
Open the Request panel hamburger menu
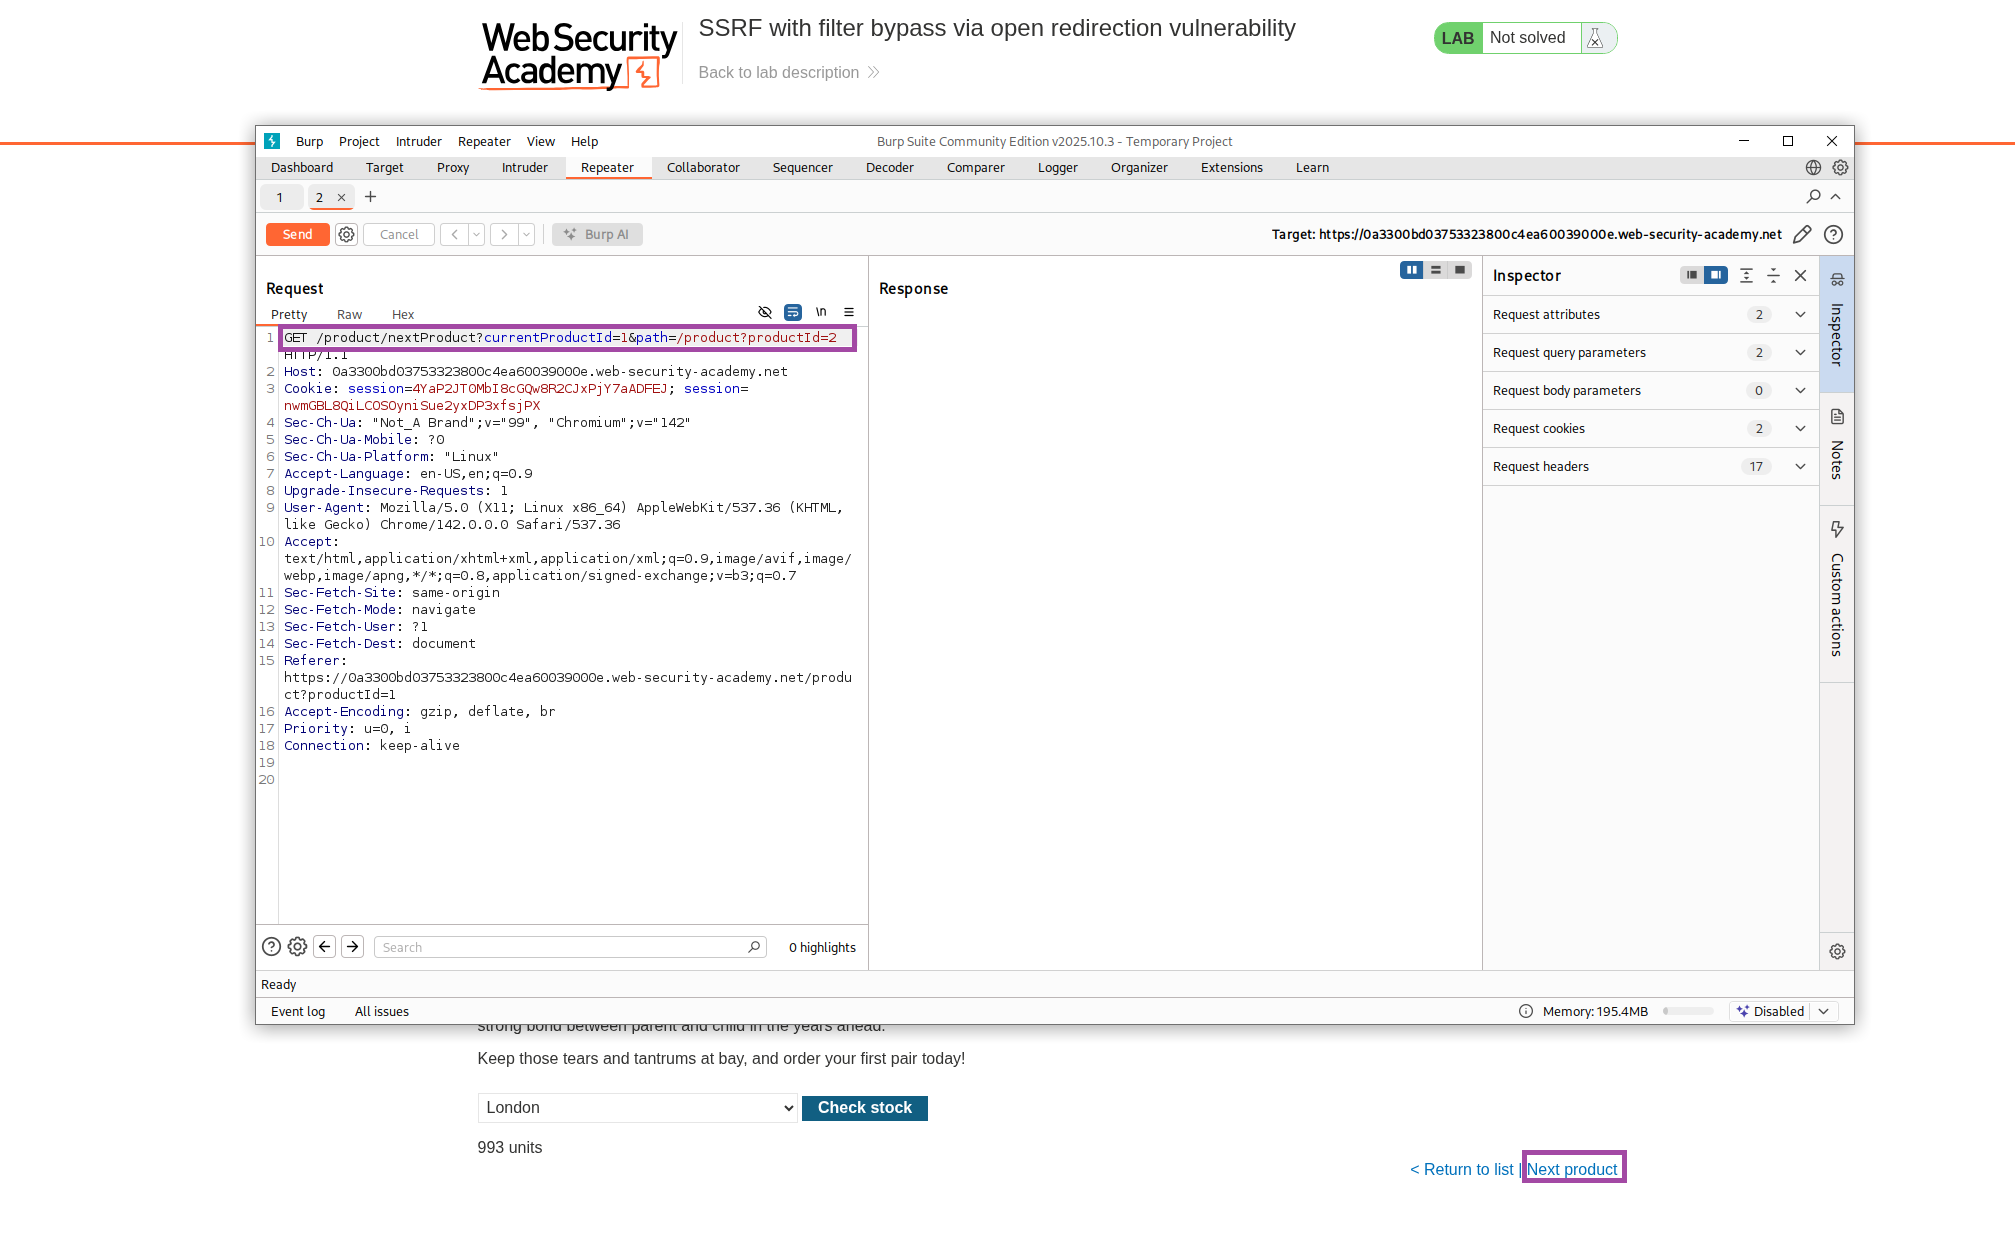click(x=849, y=312)
